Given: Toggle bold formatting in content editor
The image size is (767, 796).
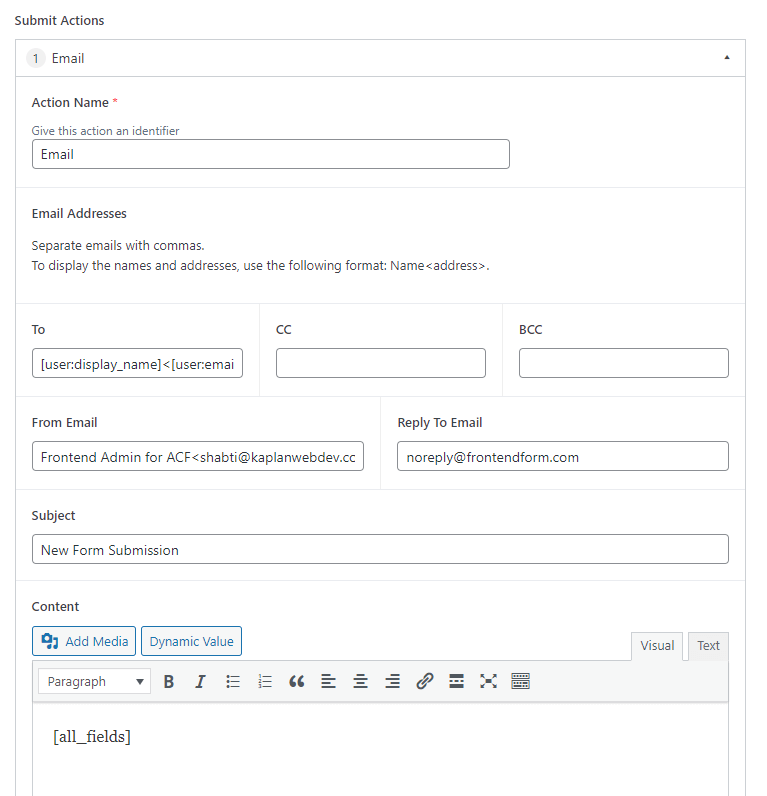Looking at the screenshot, I should [169, 681].
